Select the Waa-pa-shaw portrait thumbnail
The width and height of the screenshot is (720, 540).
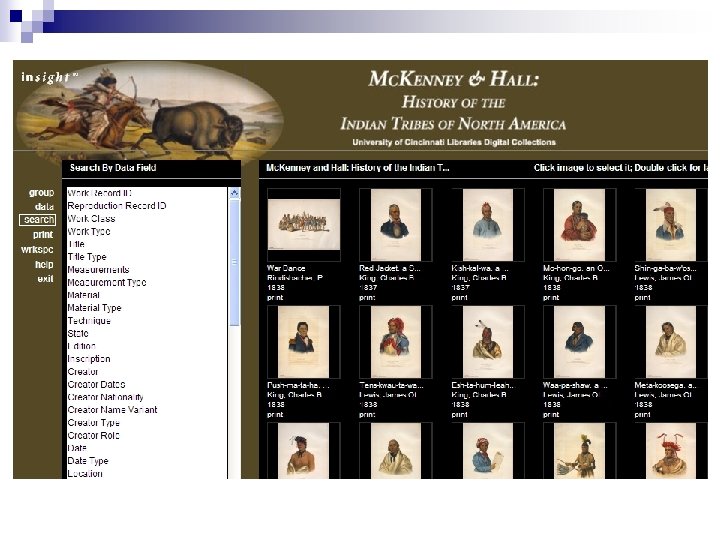(579, 342)
